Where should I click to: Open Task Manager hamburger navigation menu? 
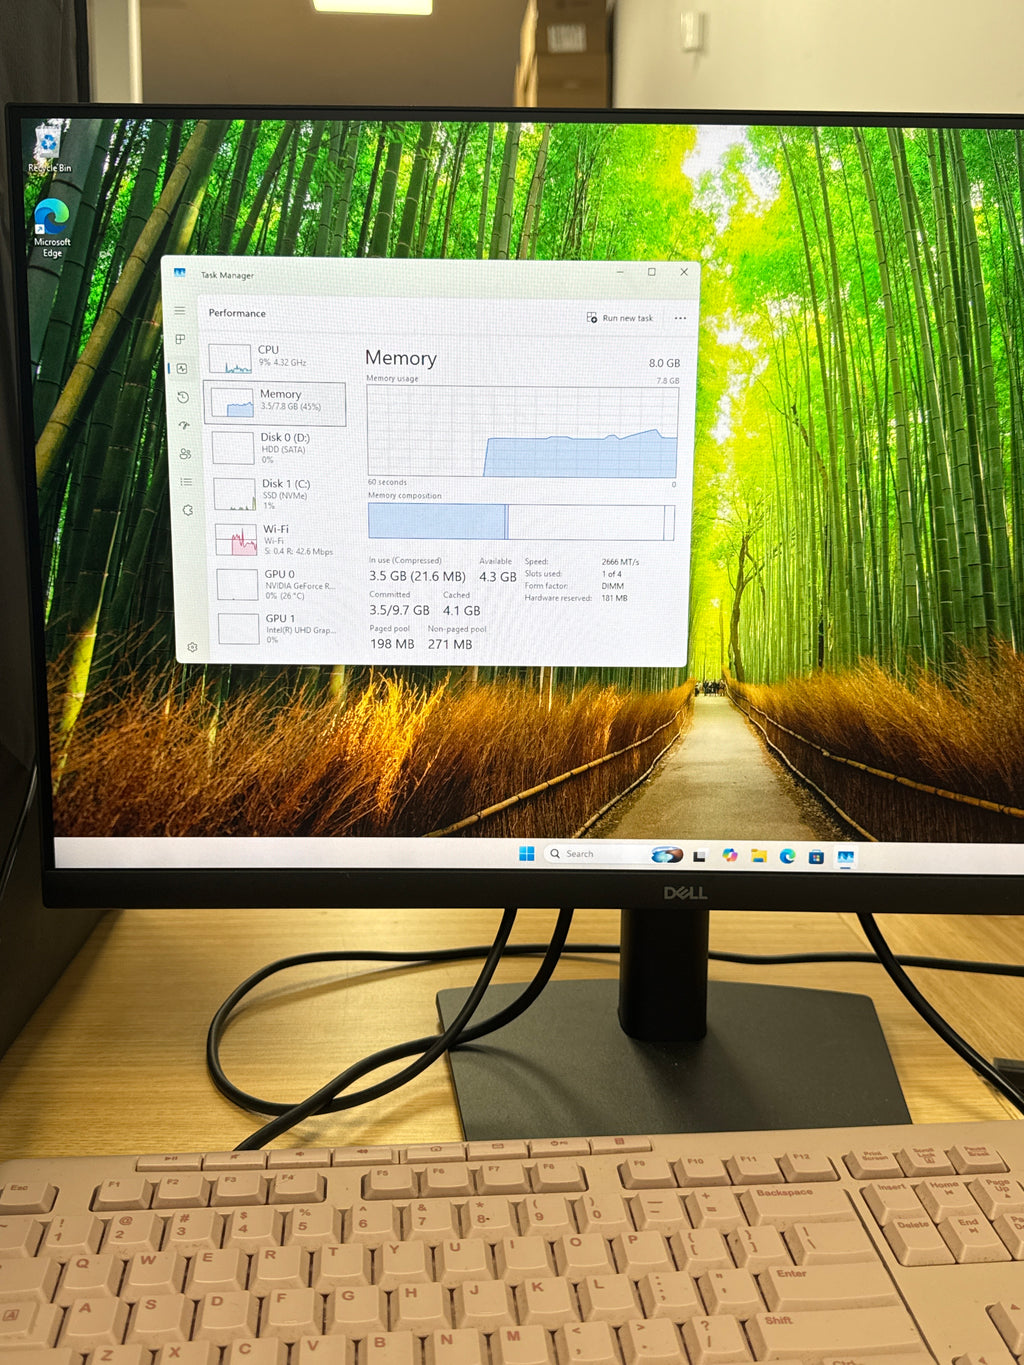point(180,311)
